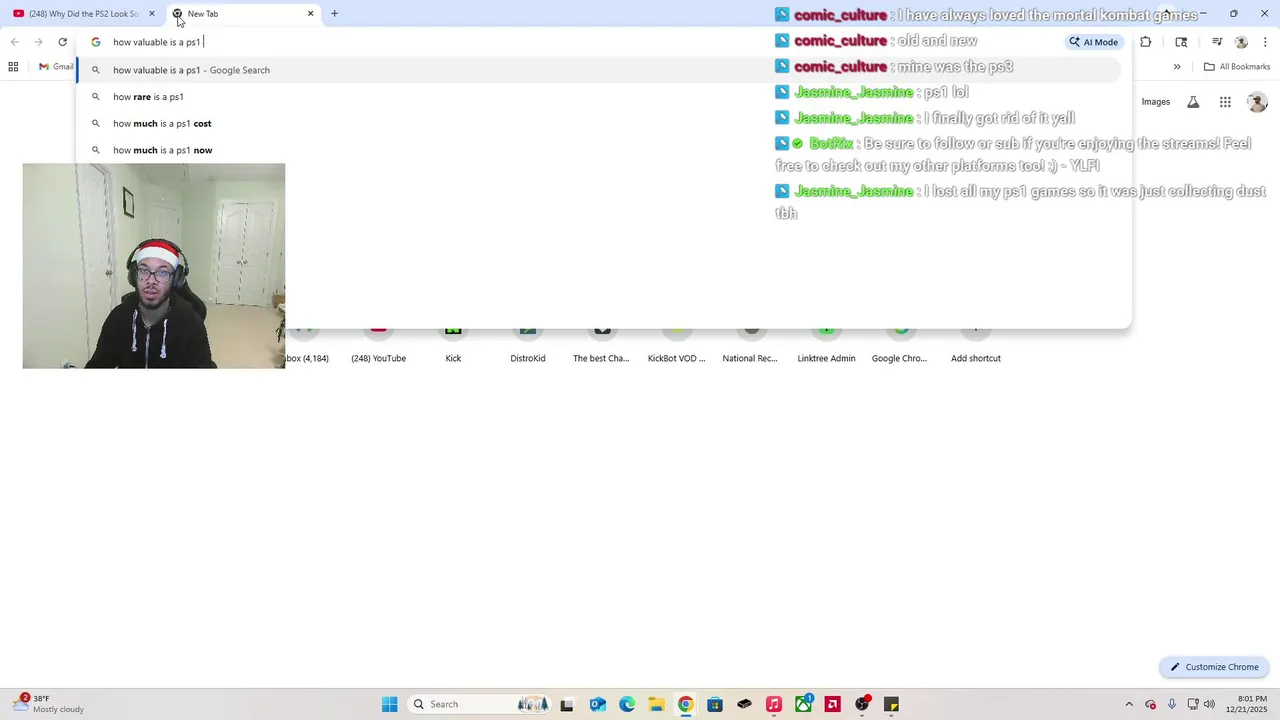Open Task View on the taskbar
This screenshot has height=720, width=1280.
567,704
